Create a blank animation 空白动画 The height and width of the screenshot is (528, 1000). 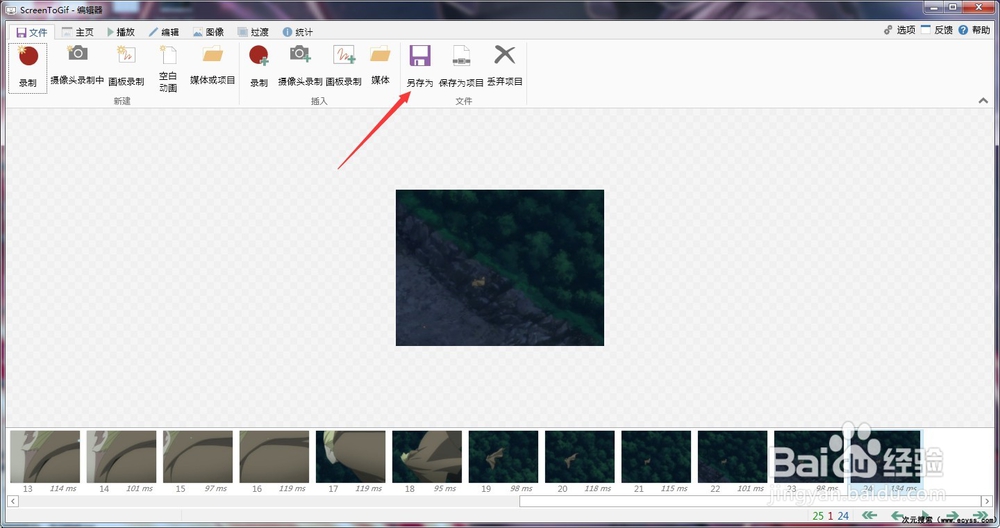[x=168, y=68]
